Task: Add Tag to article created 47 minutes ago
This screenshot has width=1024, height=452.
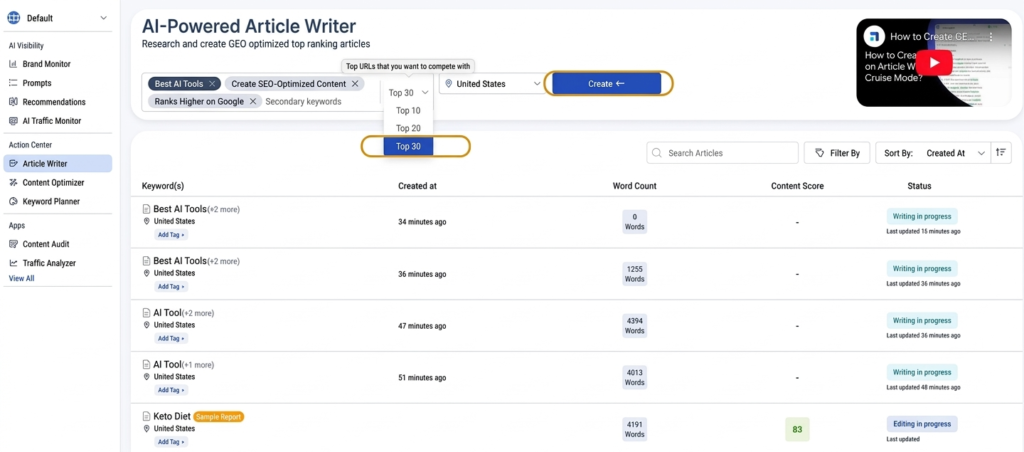Action: (x=170, y=338)
